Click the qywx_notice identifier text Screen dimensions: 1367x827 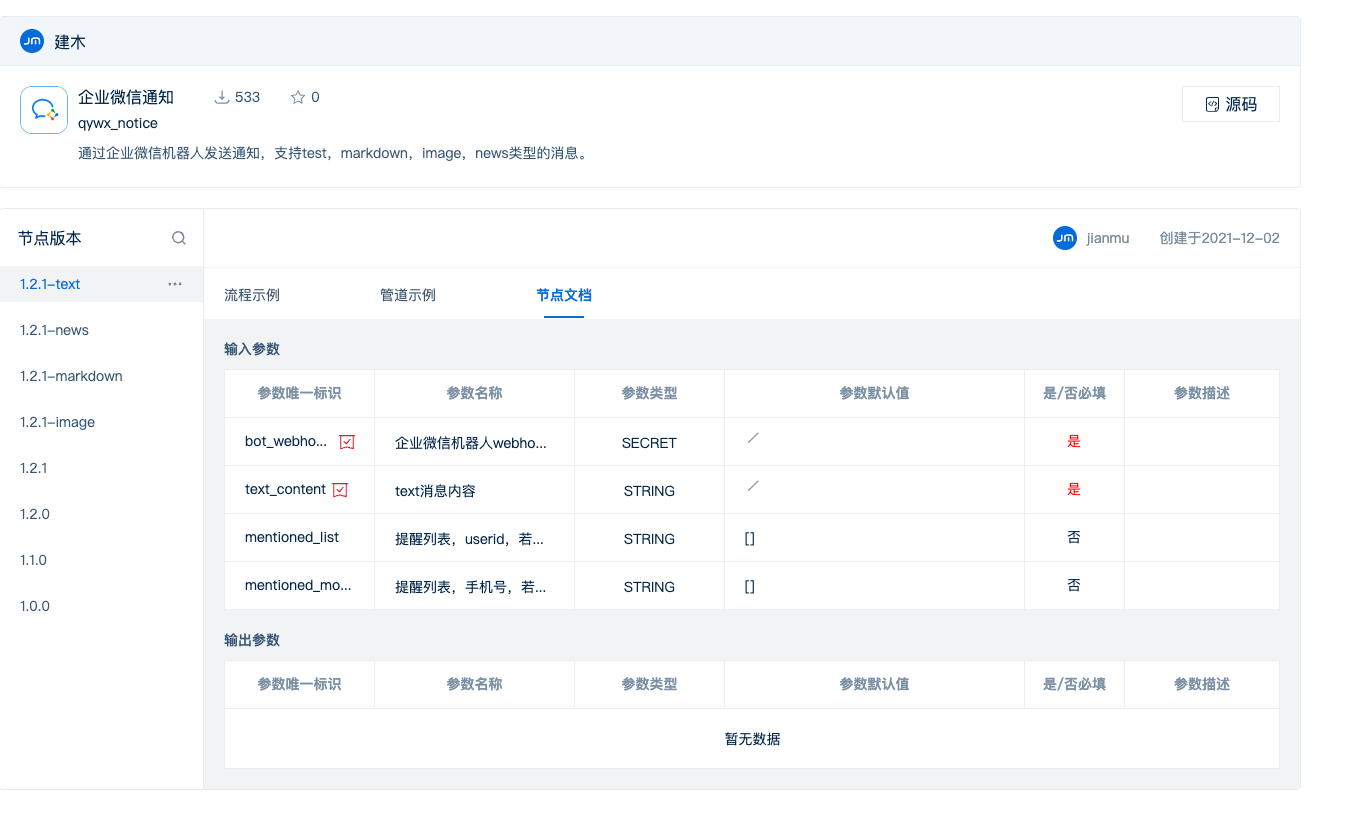[x=118, y=123]
